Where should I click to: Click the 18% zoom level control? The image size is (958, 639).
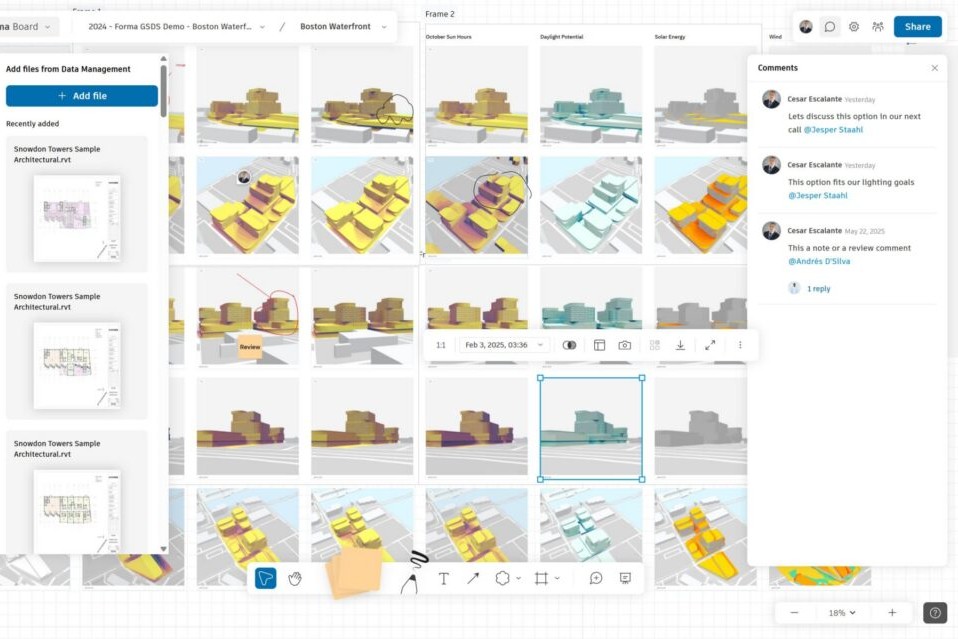(840, 612)
